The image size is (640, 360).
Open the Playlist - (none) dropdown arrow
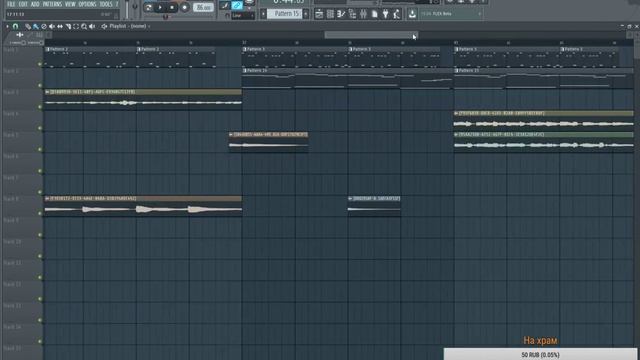point(149,27)
